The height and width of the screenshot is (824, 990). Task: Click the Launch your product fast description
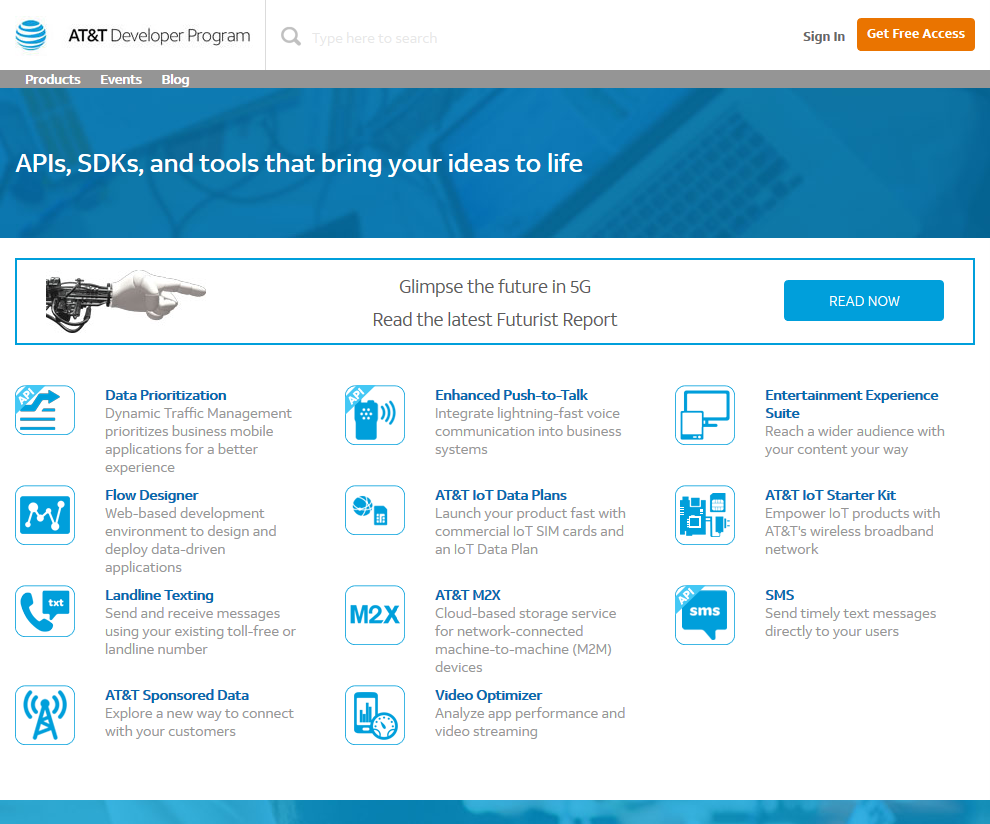click(x=530, y=532)
